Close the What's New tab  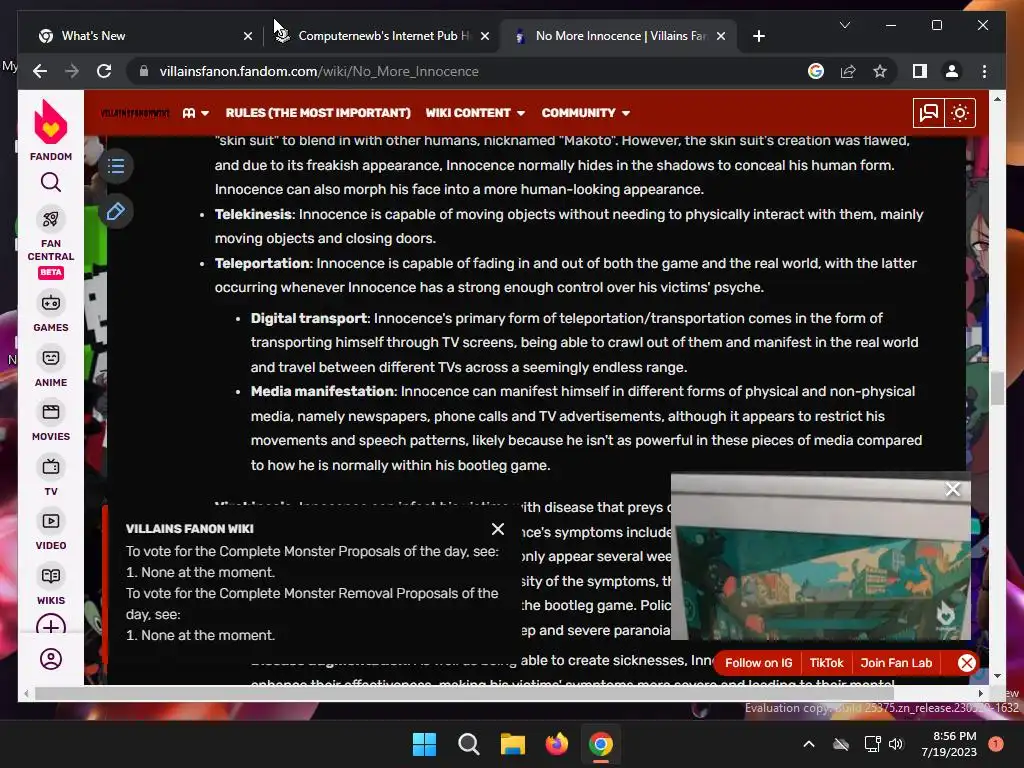(248, 36)
